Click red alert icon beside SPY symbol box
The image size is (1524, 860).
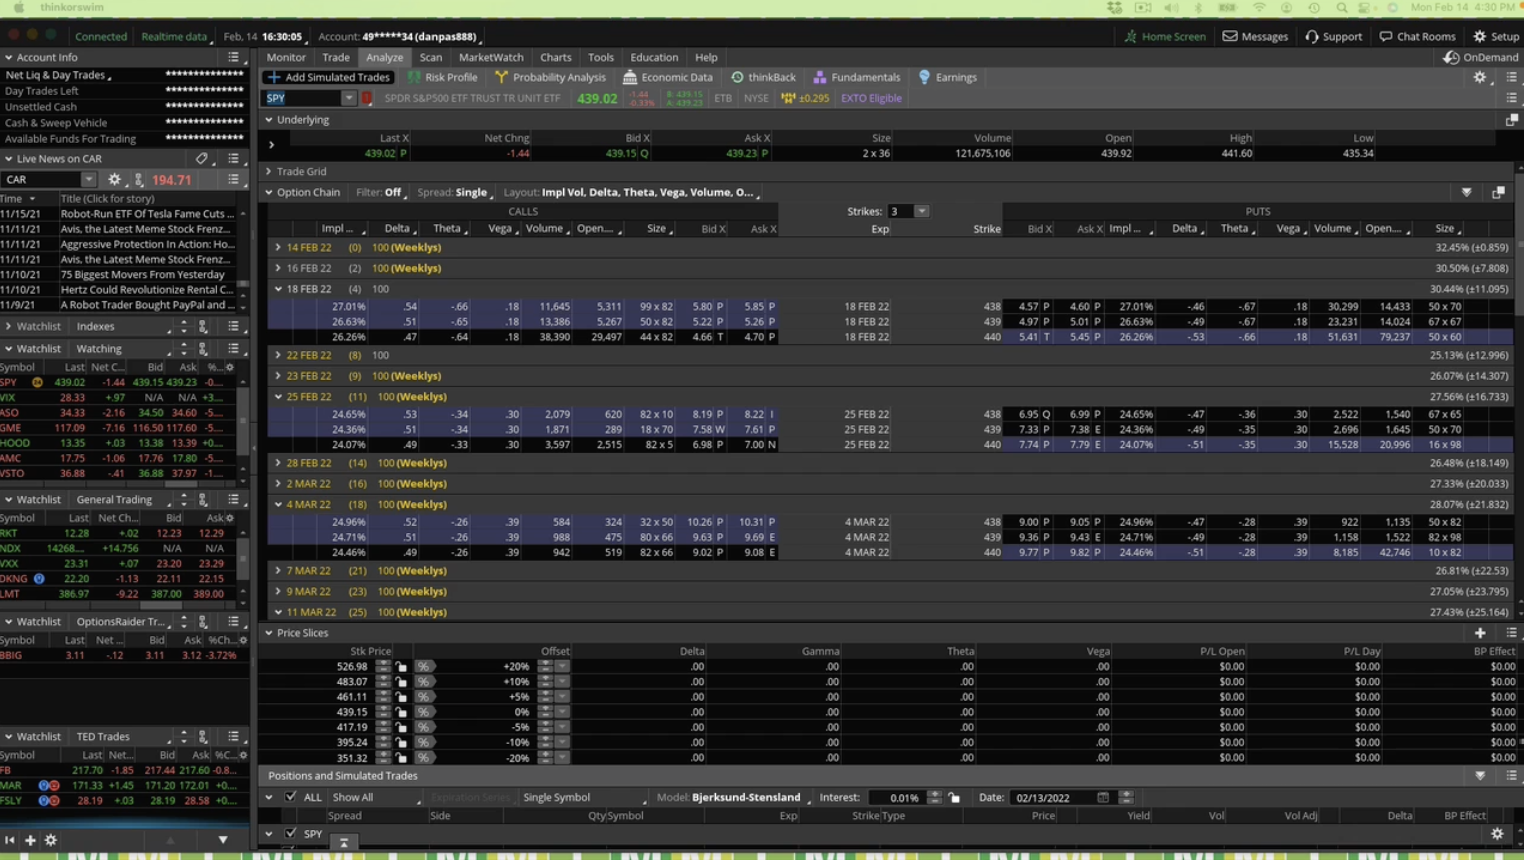pyautogui.click(x=367, y=98)
